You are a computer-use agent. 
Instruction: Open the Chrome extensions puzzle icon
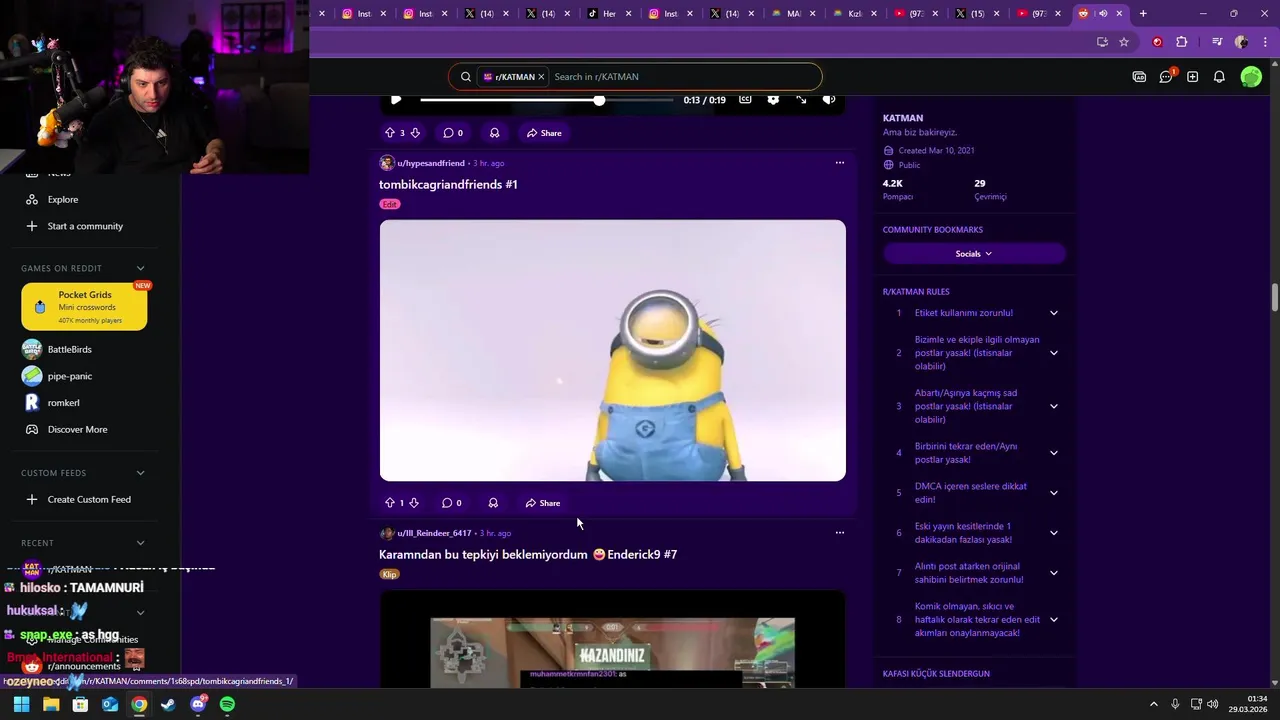pyautogui.click(x=1182, y=42)
